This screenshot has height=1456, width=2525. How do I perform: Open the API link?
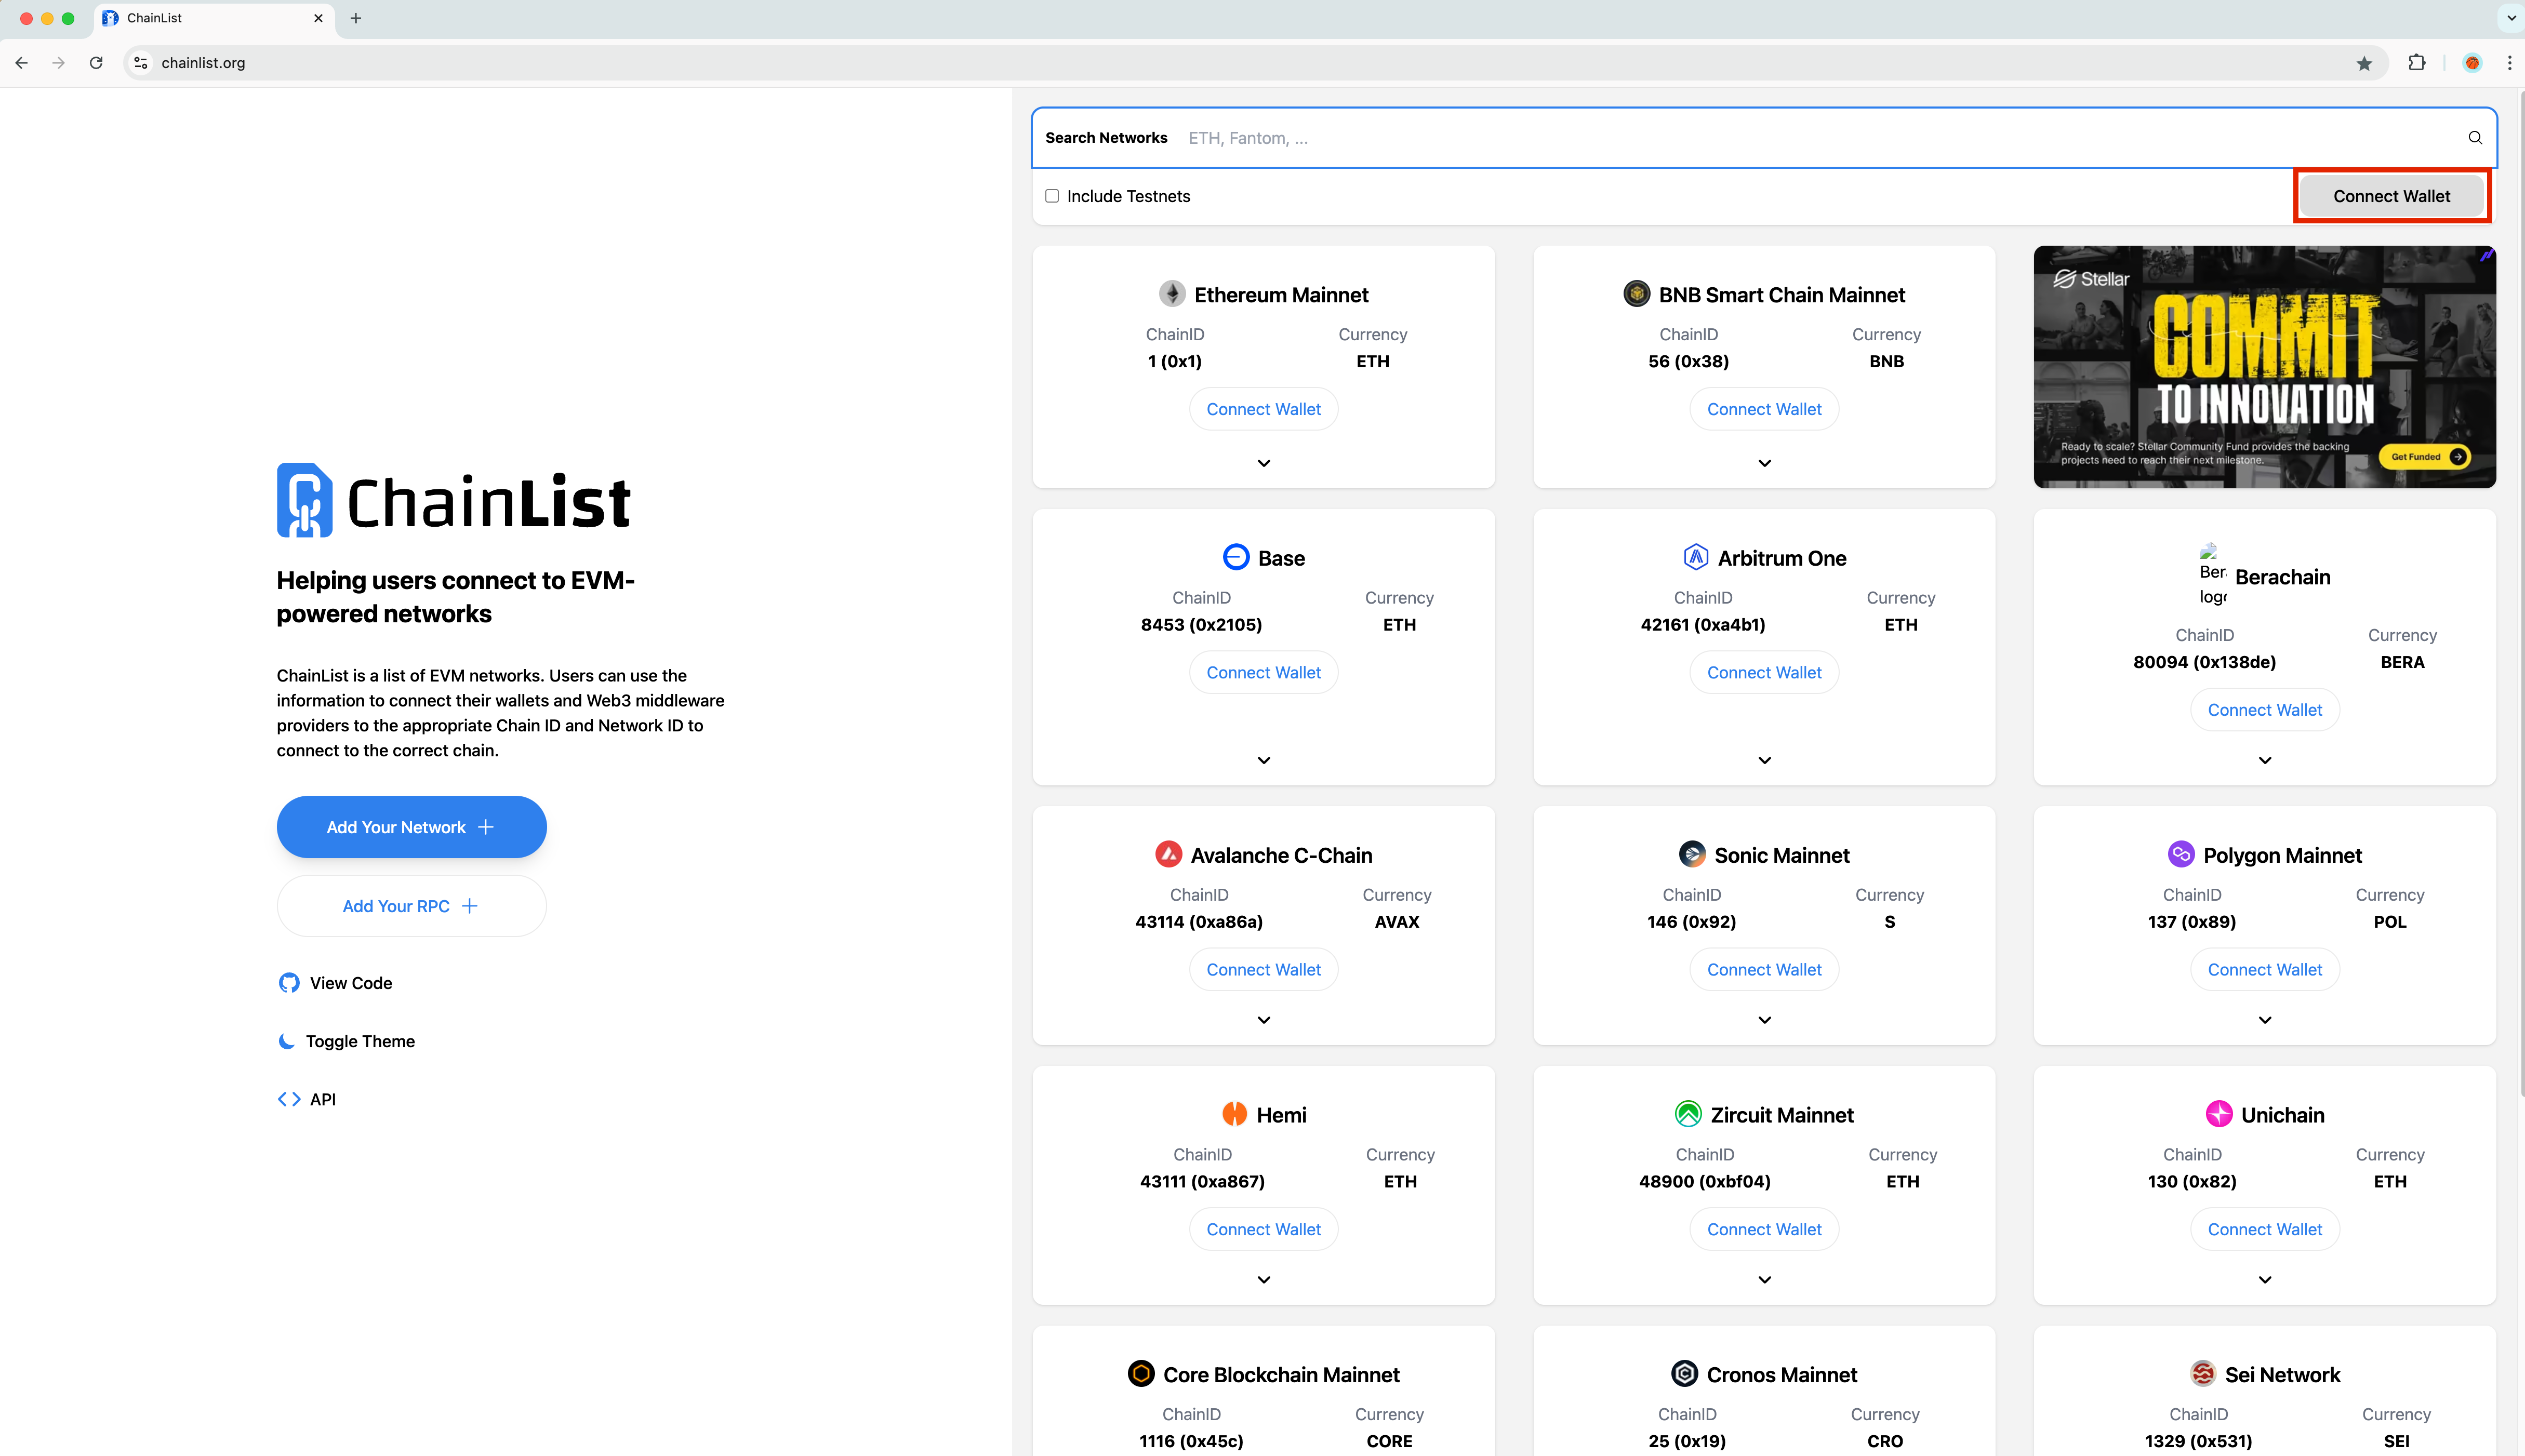(306, 1099)
